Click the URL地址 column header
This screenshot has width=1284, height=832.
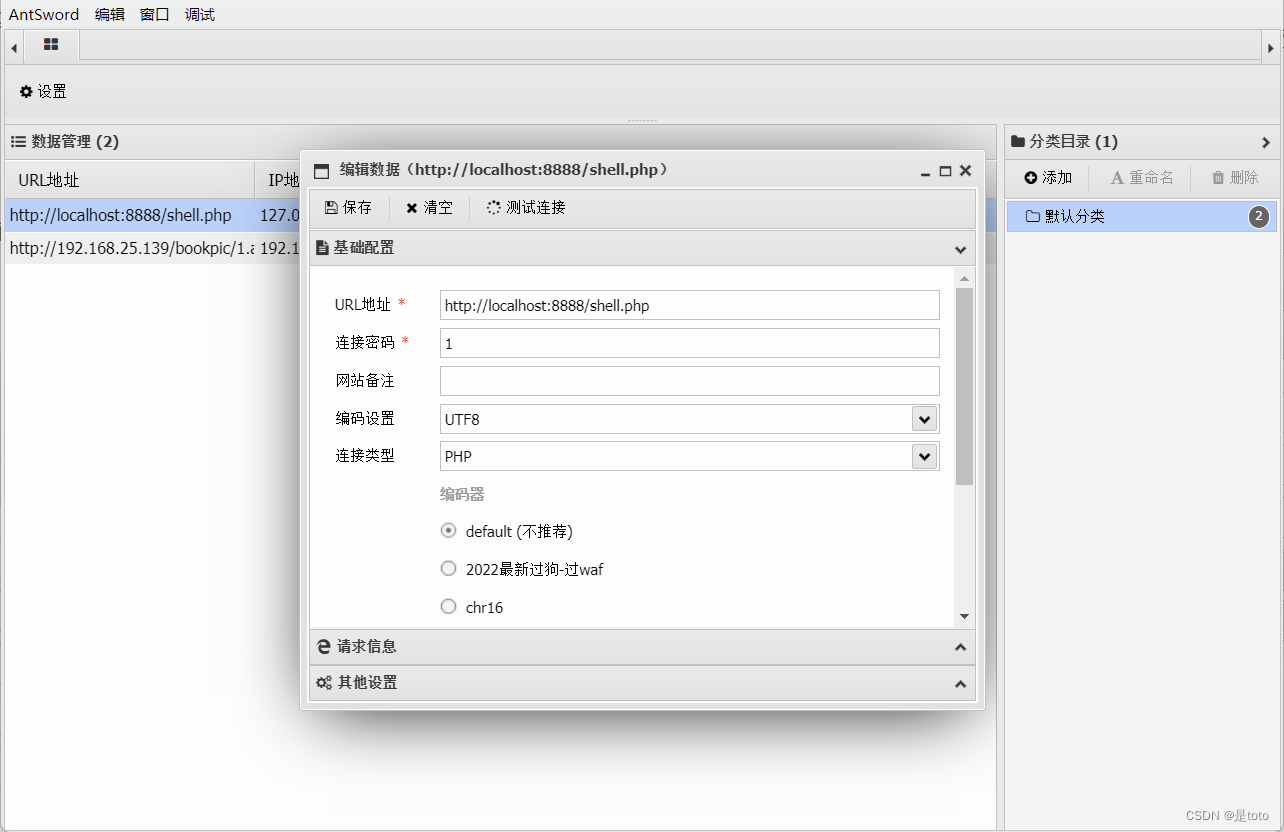click(x=130, y=180)
